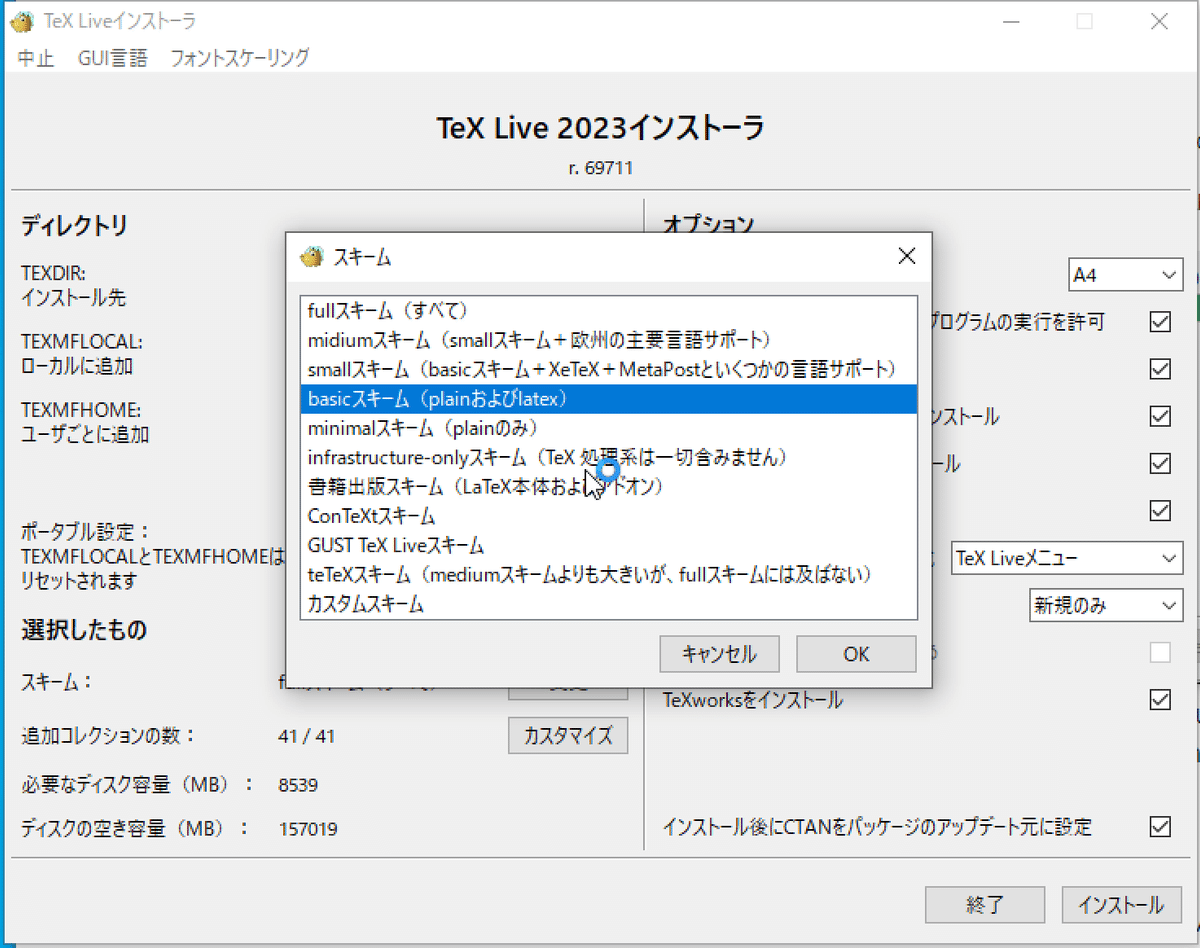This screenshot has width=1200, height=948.
Task: Select the teTeXスキーム entry
Action: [608, 575]
